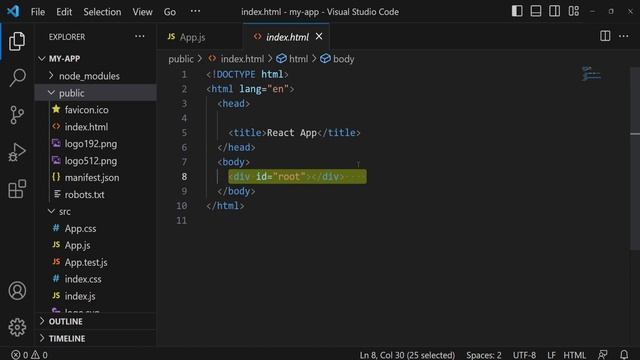Open index.js file
The width and height of the screenshot is (640, 360).
(96, 296)
